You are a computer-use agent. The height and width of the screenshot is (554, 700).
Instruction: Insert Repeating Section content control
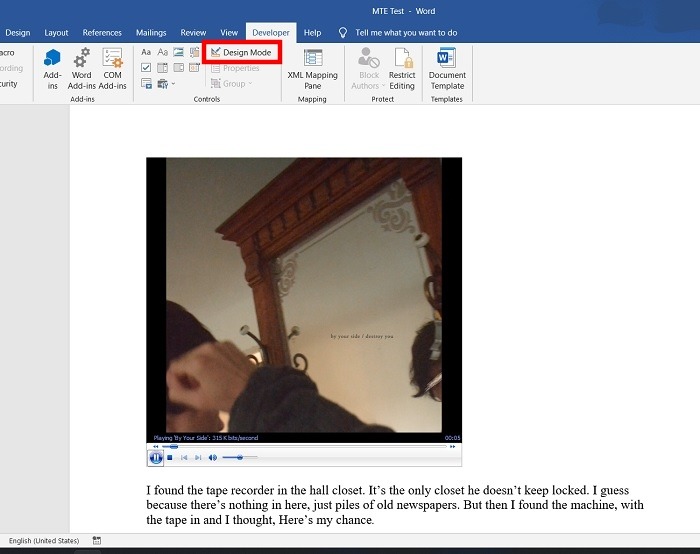146,83
